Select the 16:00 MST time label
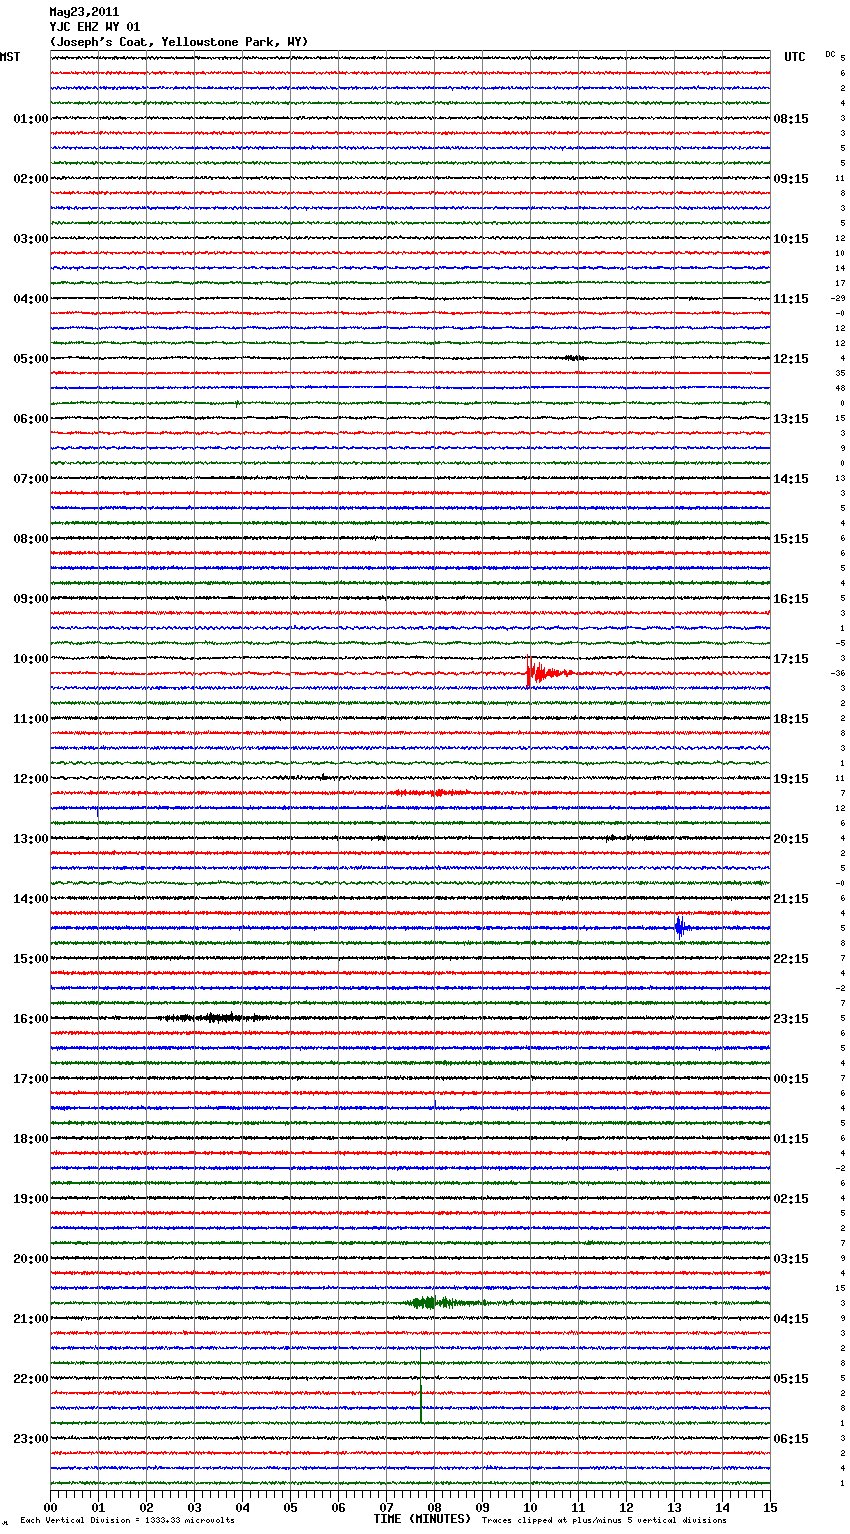This screenshot has height=1534, width=850. pyautogui.click(x=31, y=1019)
